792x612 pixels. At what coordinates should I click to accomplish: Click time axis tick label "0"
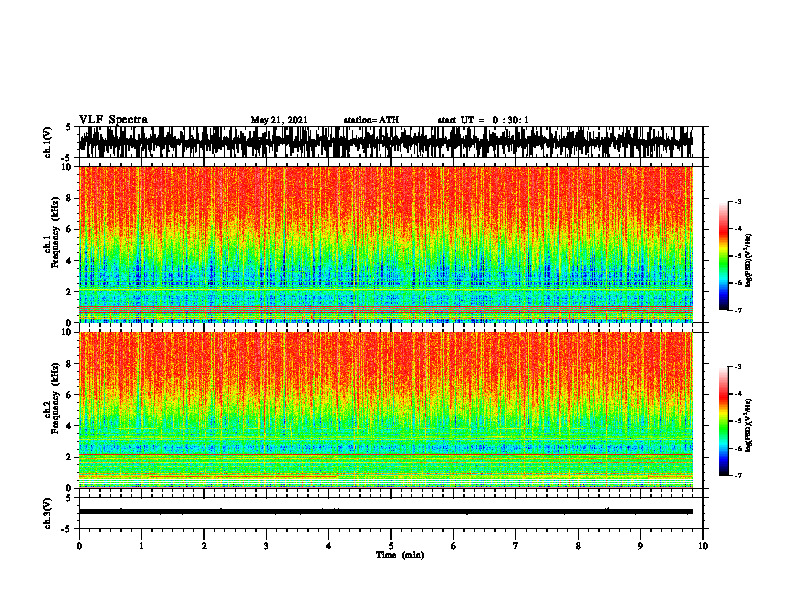(79, 546)
